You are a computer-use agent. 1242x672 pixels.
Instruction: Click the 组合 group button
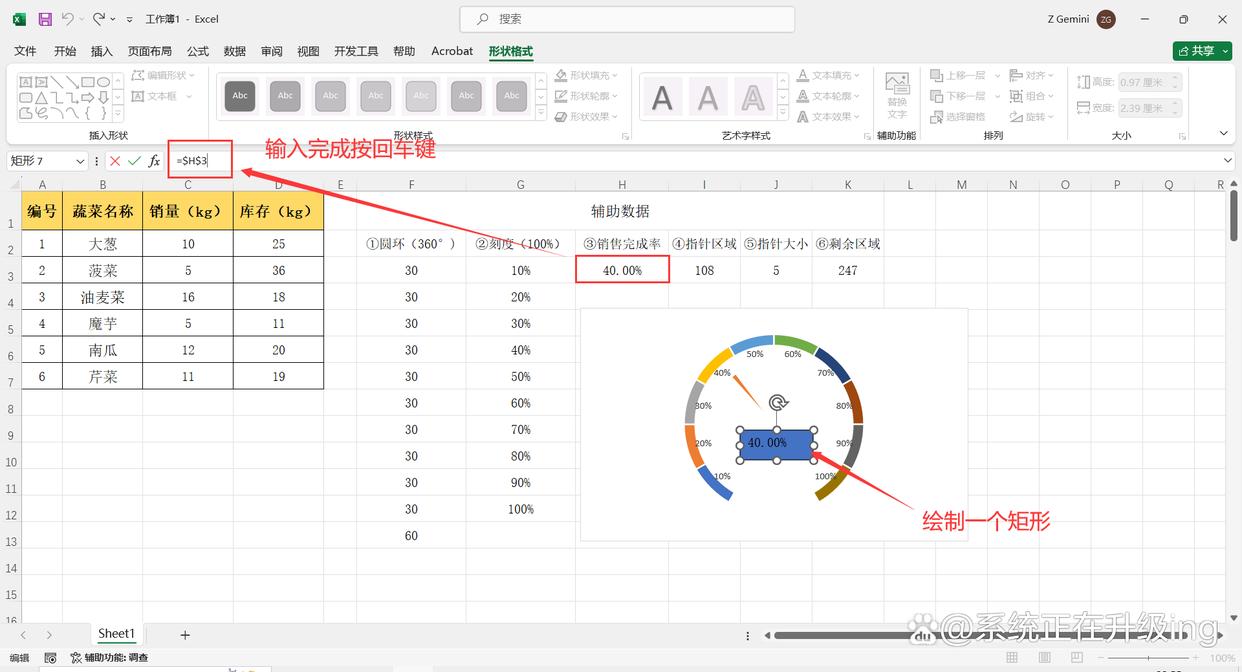click(1032, 96)
